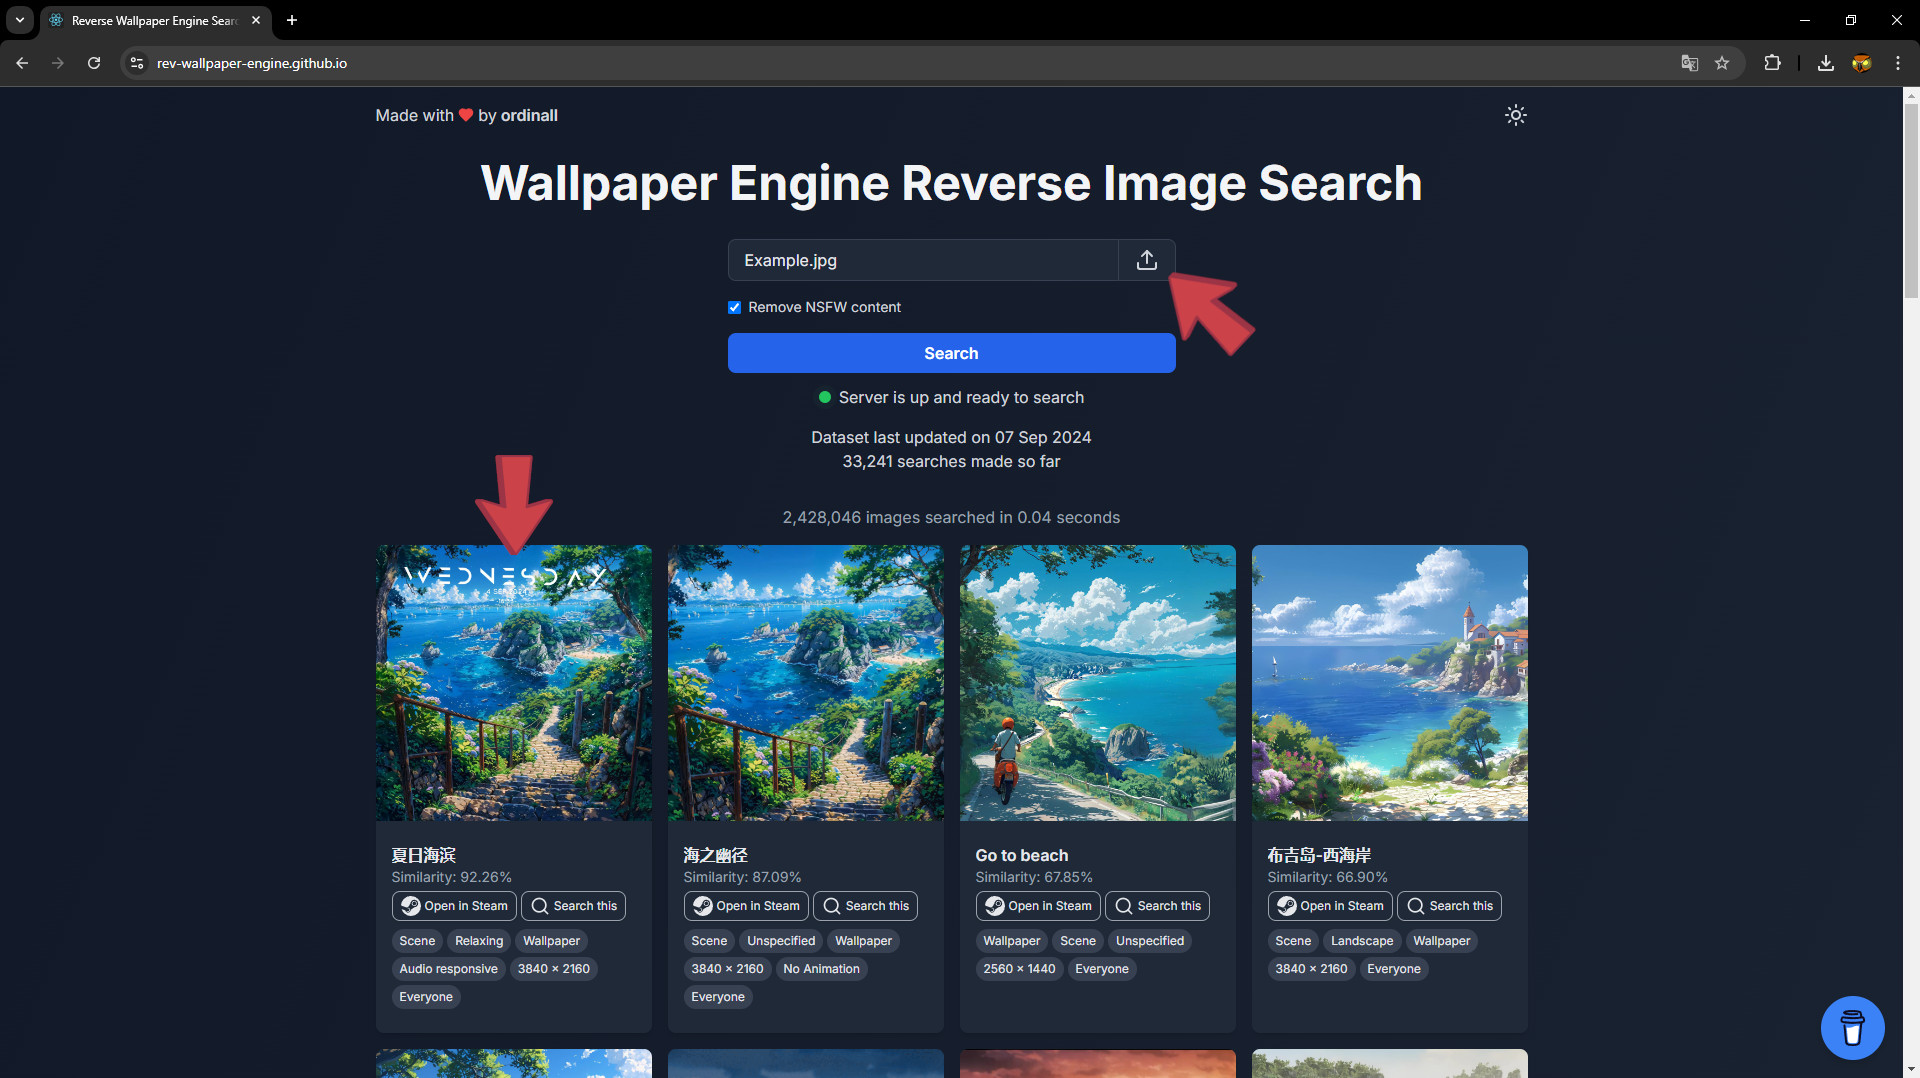Image resolution: width=1920 pixels, height=1078 pixels.
Task: Open the Buy Me a Coffee floating button
Action: point(1852,1027)
